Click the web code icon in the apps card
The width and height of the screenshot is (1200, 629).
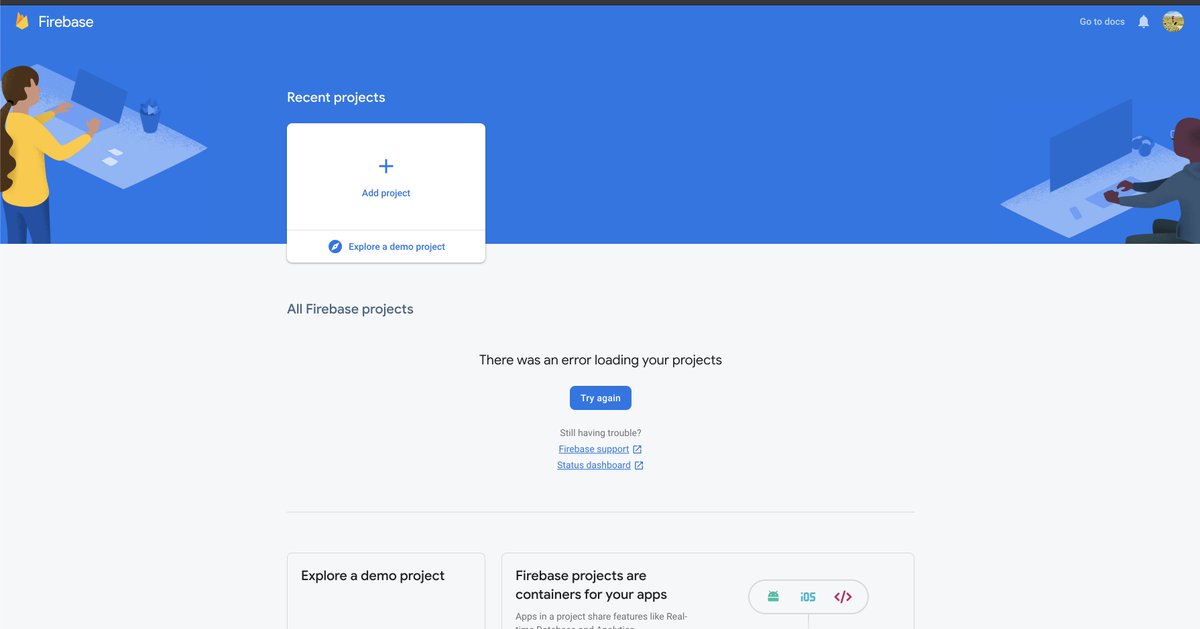[843, 597]
